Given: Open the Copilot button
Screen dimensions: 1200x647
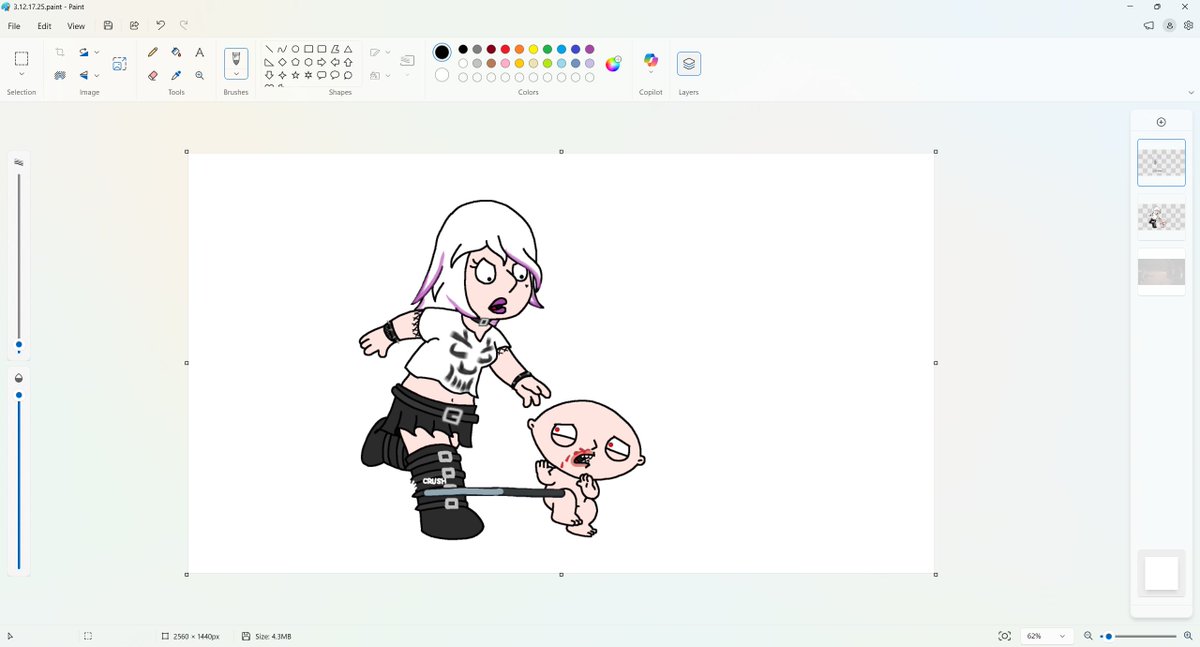Looking at the screenshot, I should (x=651, y=62).
